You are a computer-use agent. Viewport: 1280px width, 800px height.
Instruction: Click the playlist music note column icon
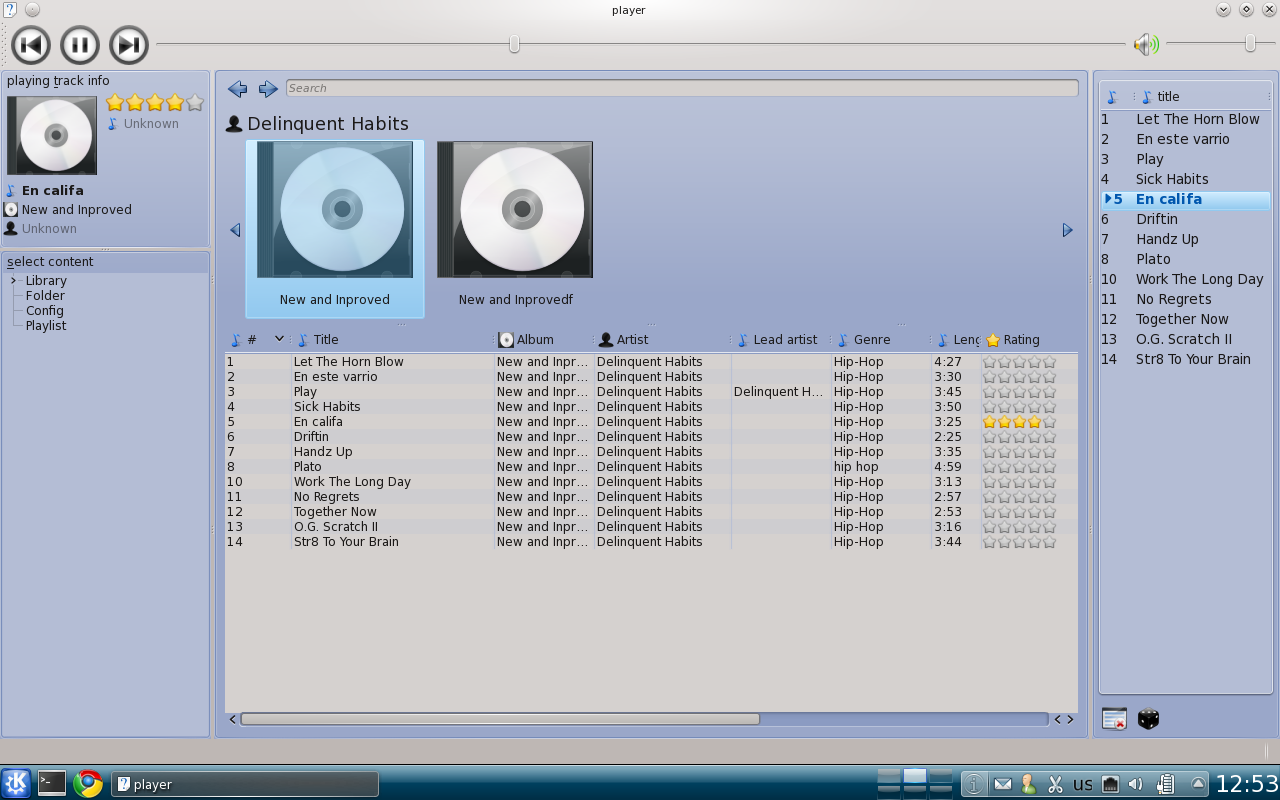(1112, 97)
